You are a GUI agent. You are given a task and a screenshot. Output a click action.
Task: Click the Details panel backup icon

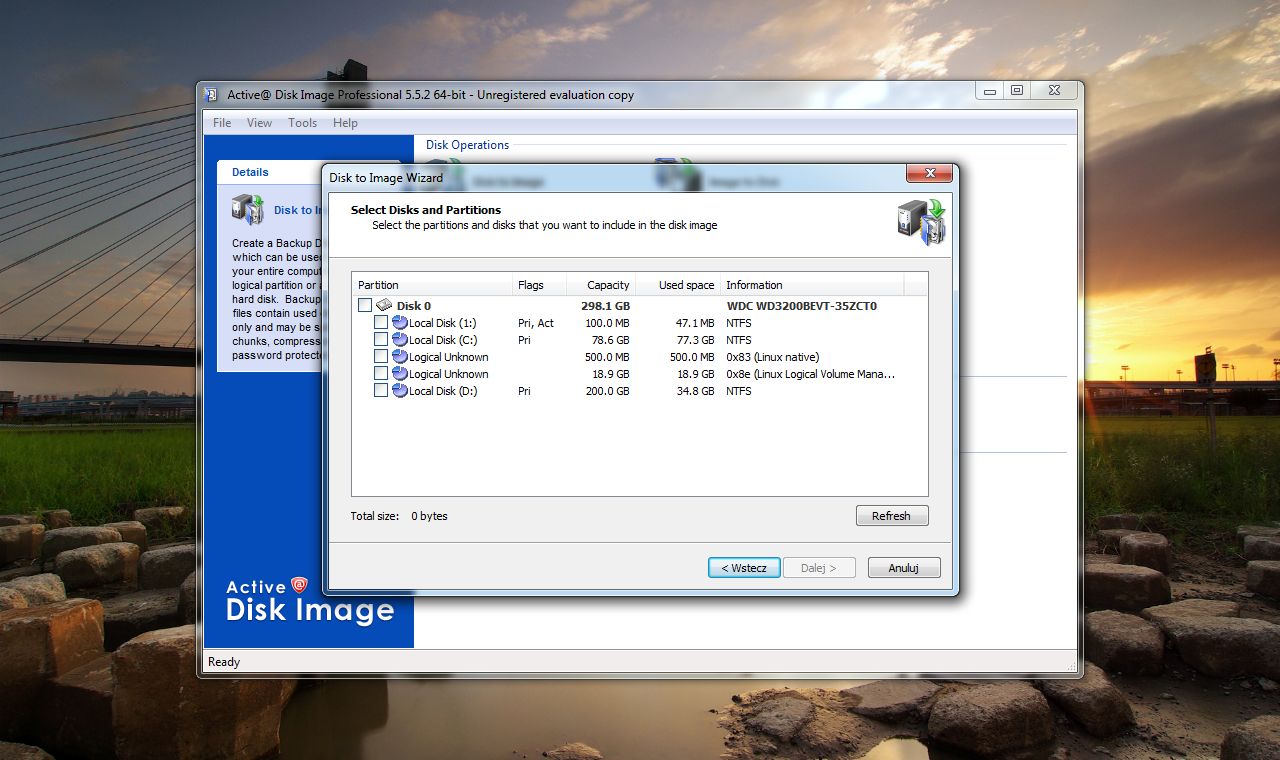[248, 209]
